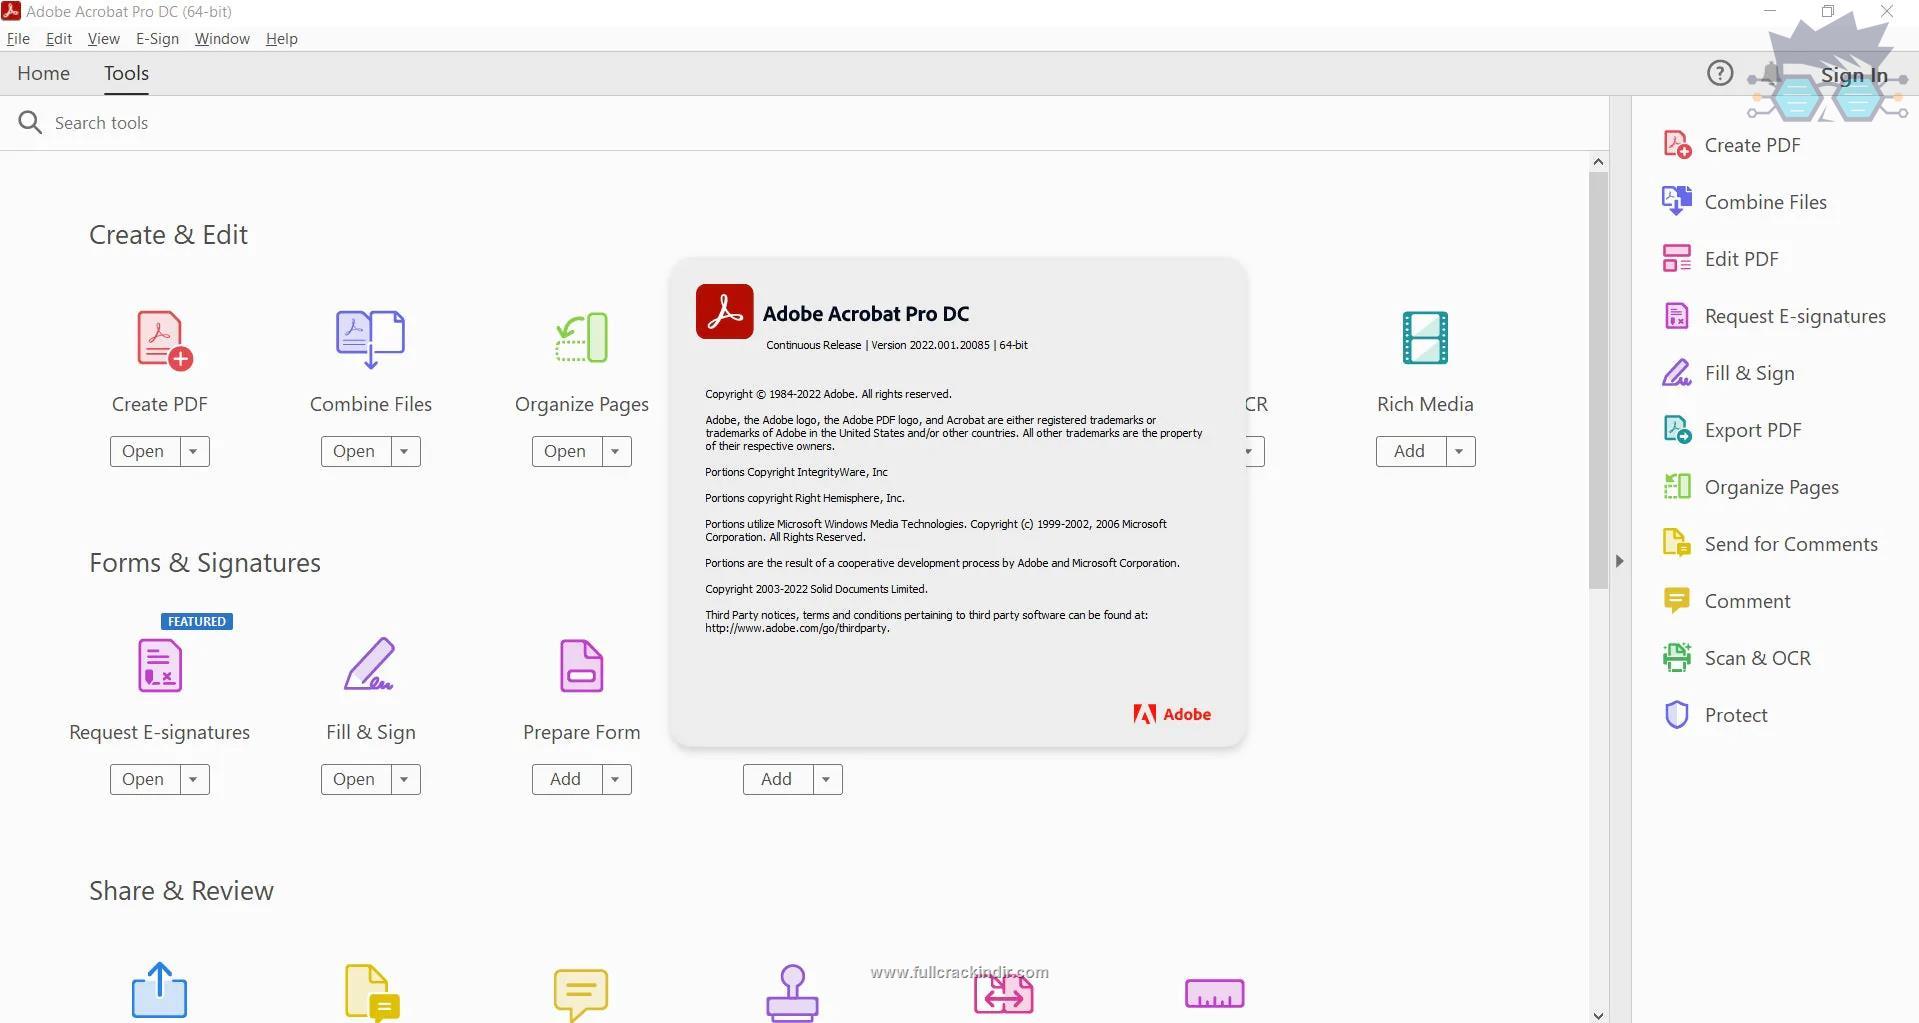Click the Combine Files tool icon in main panel

click(x=371, y=339)
